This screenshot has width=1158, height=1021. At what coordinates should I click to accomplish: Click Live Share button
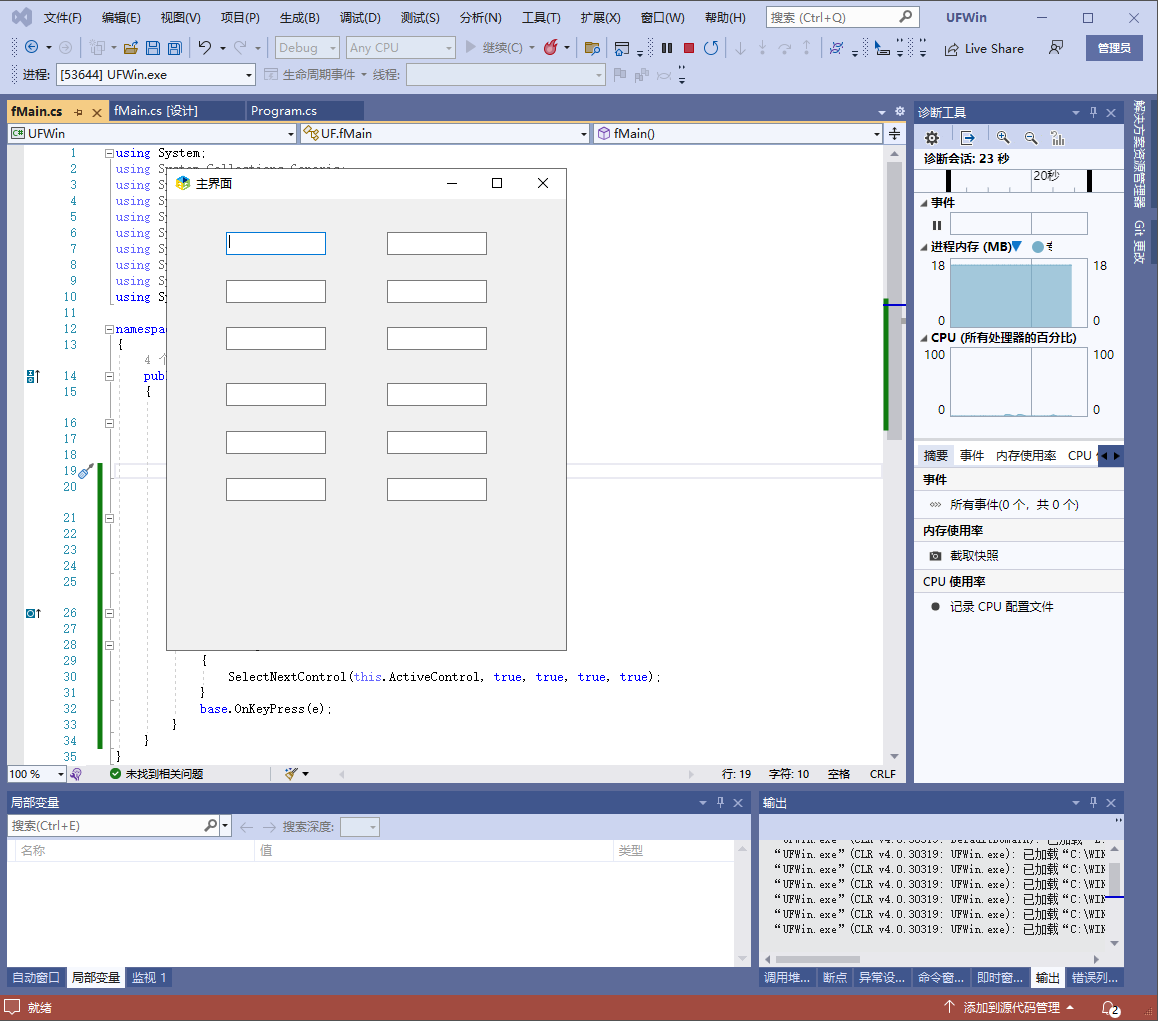coord(984,49)
